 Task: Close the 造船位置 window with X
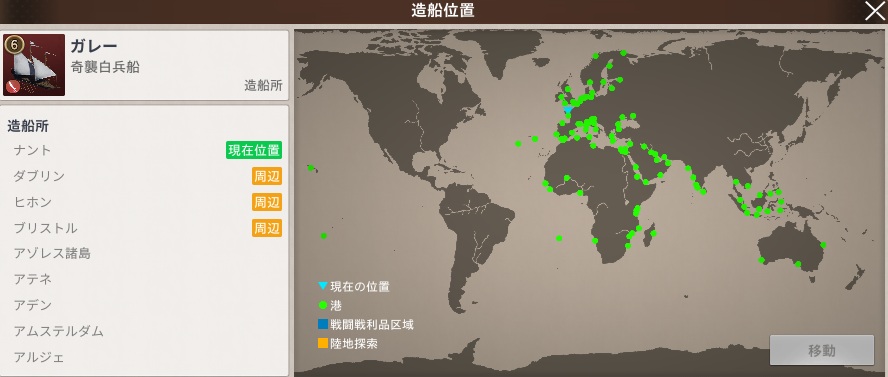[x=874, y=11]
